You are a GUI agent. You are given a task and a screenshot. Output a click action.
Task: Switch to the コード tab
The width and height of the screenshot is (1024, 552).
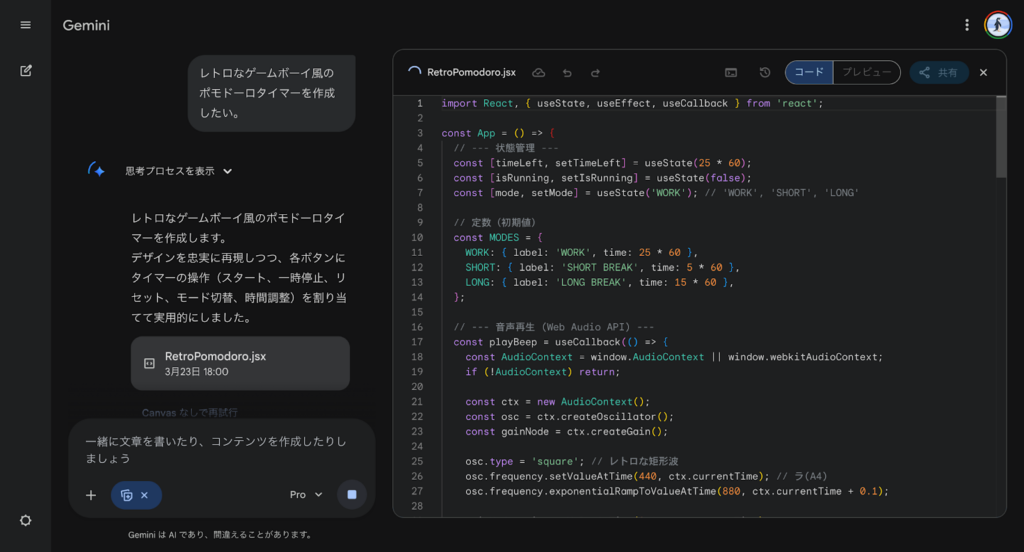tap(809, 72)
